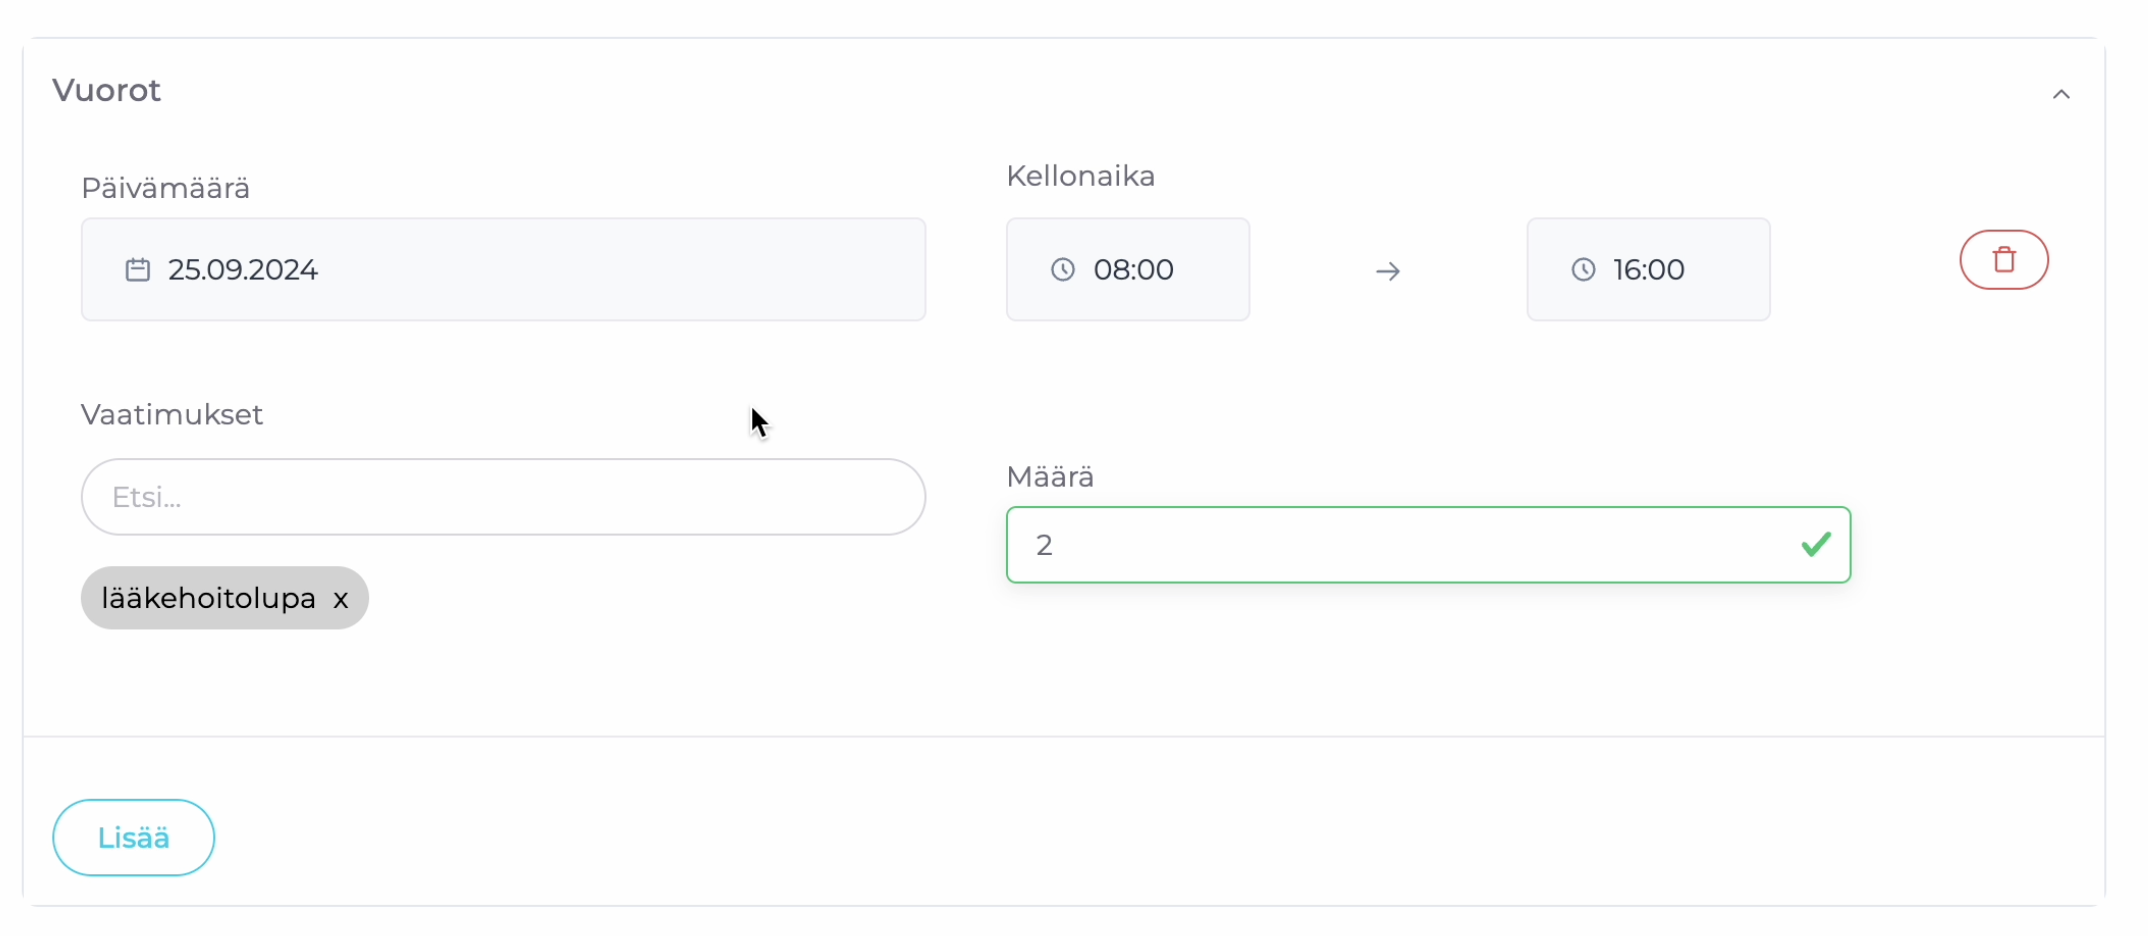Click into the Määrä quantity field
This screenshot has width=2148, height=936.
pos(1400,545)
